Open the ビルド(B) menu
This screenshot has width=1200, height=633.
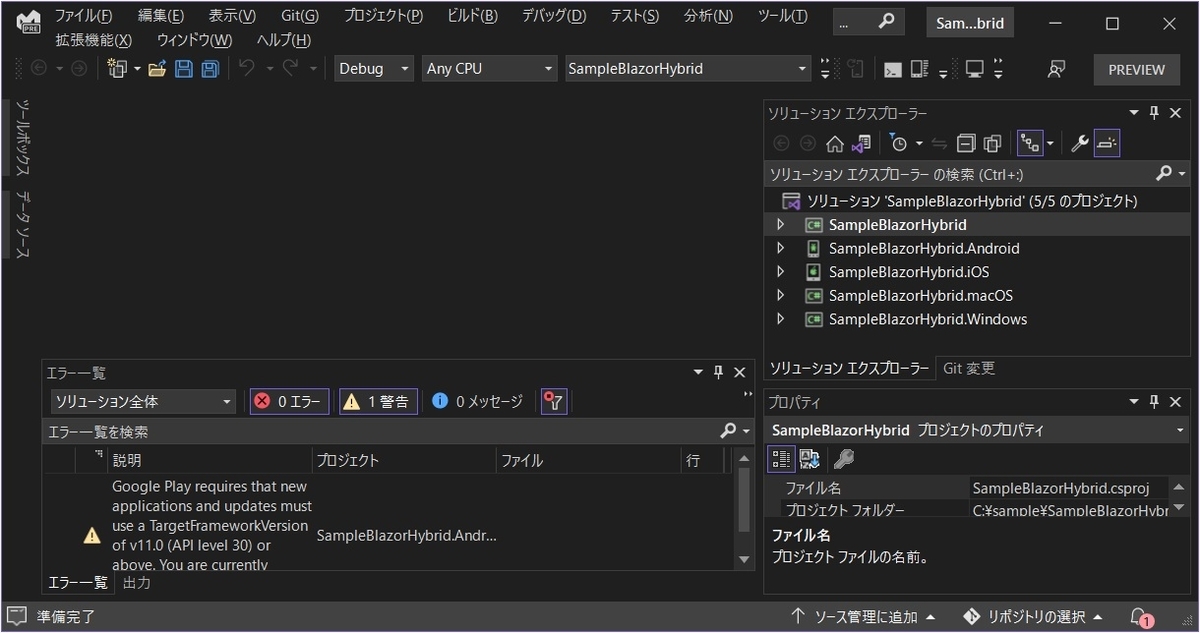point(472,16)
